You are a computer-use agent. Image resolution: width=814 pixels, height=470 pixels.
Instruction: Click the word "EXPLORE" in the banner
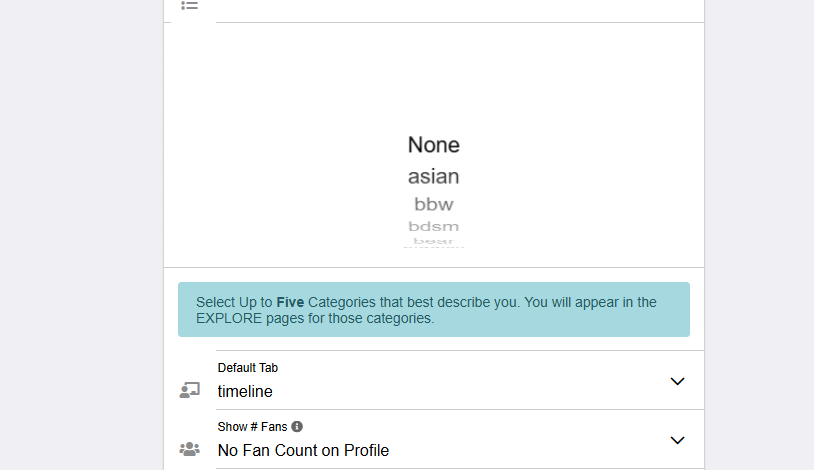tap(229, 319)
